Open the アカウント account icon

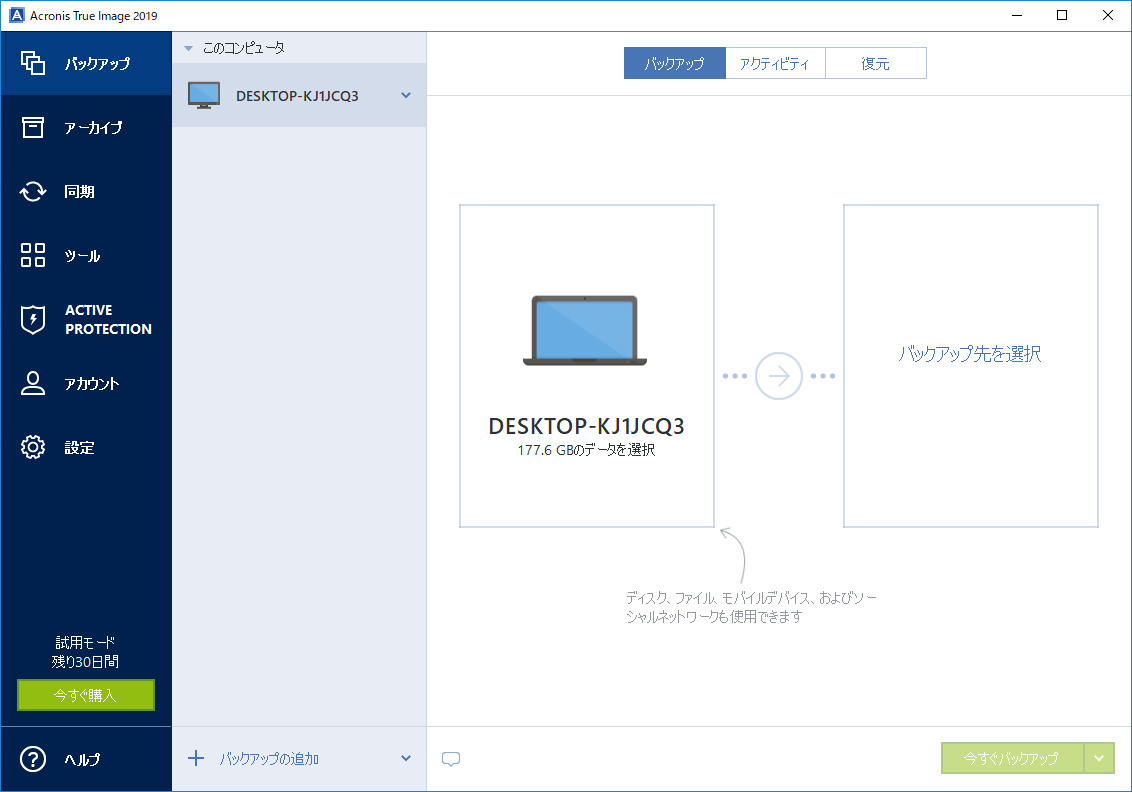click(33, 383)
